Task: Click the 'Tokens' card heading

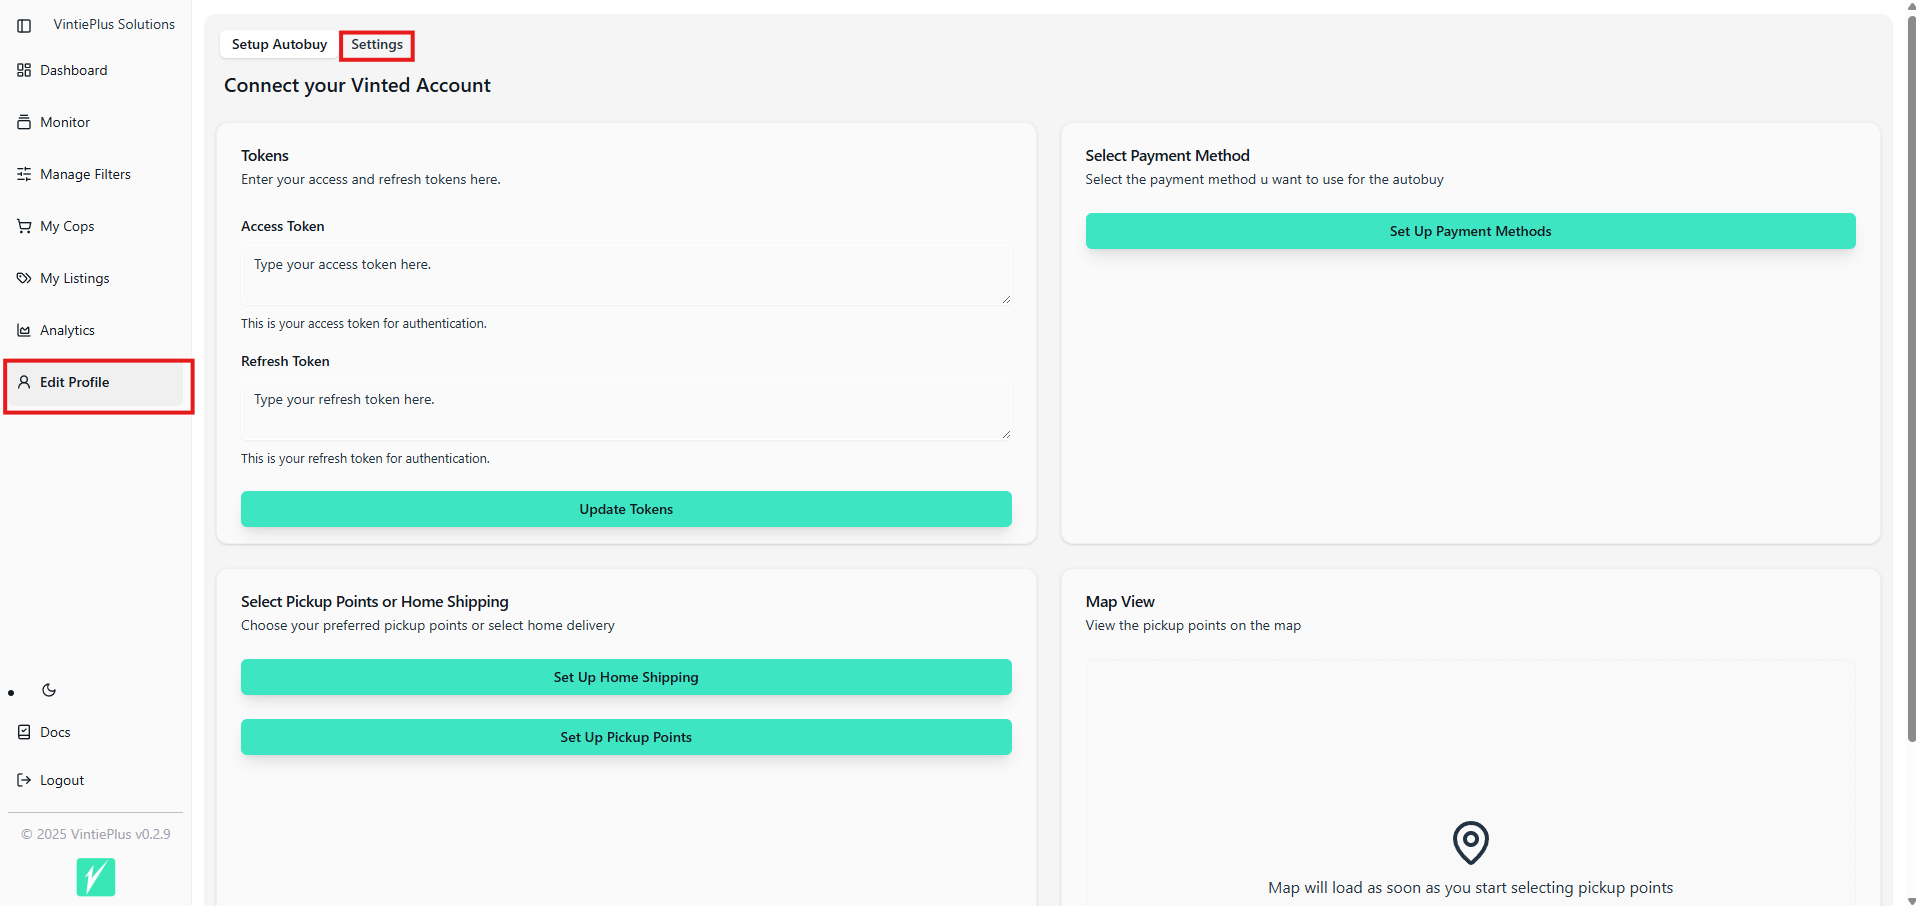Action: (x=265, y=155)
